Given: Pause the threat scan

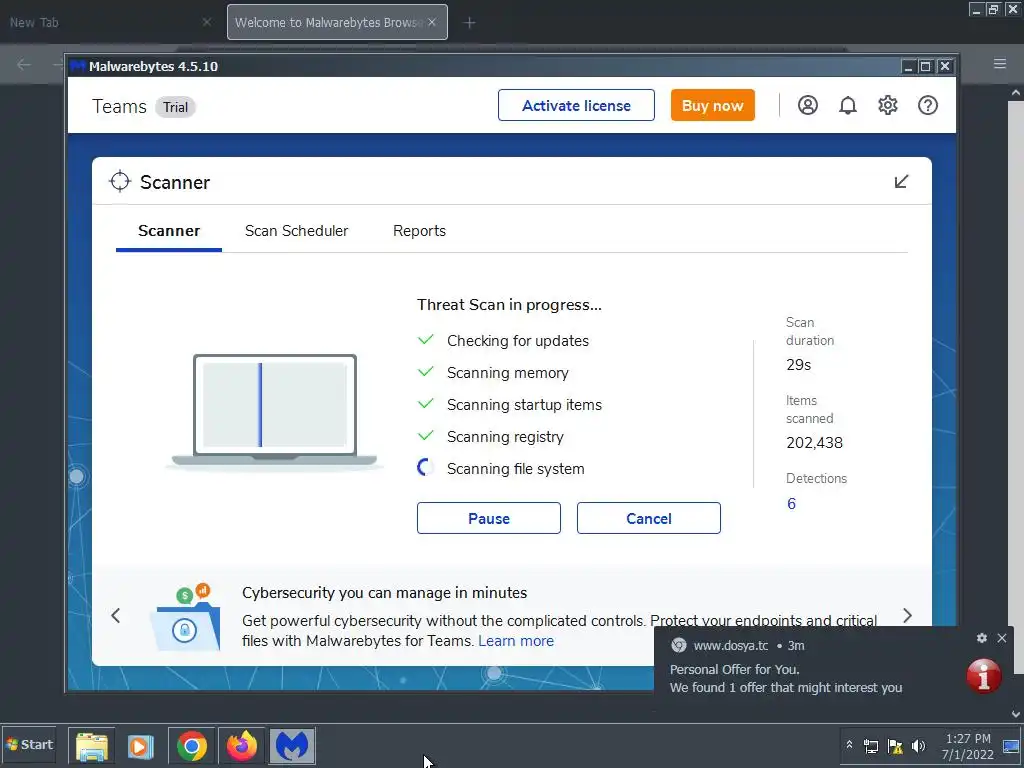Looking at the screenshot, I should tap(488, 518).
